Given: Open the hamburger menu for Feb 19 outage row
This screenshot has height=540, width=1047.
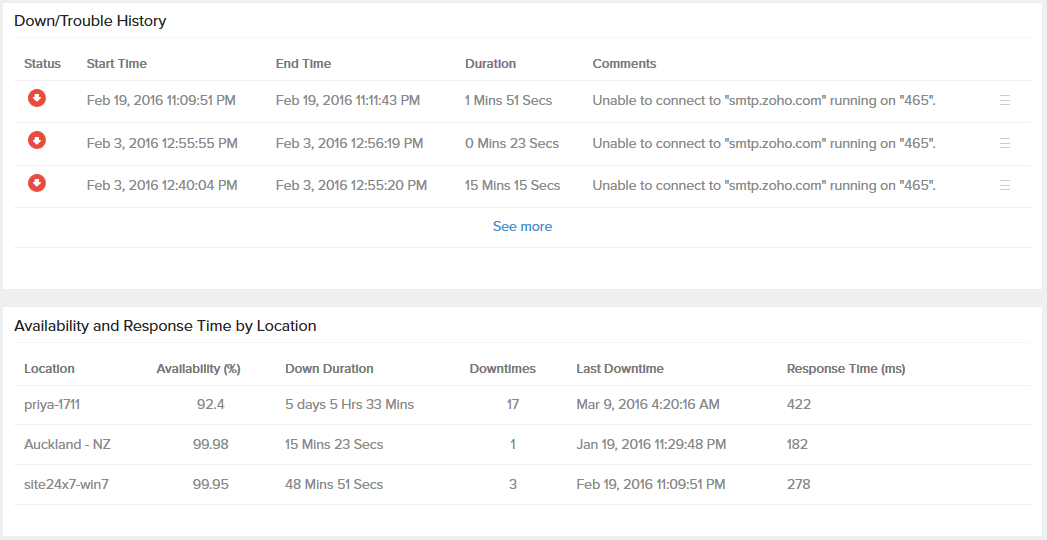Looking at the screenshot, I should [x=1005, y=100].
